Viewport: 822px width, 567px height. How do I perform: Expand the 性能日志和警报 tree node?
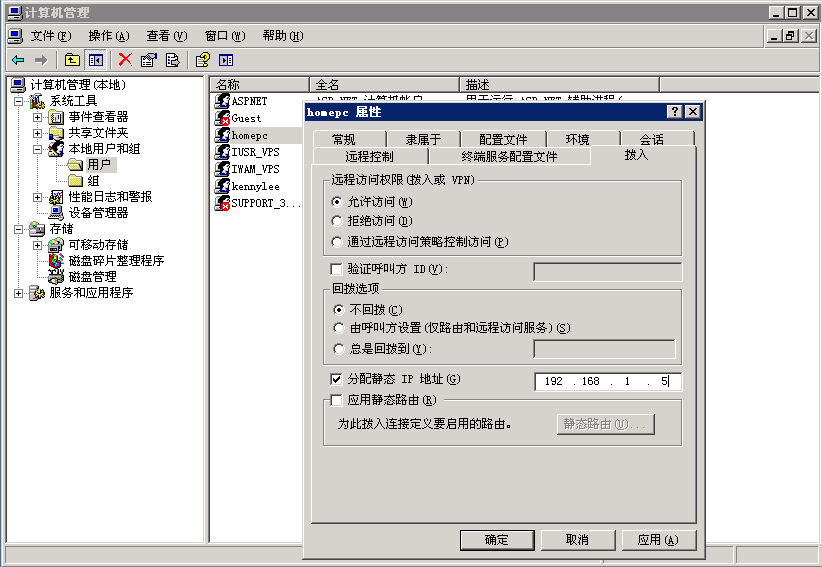pyautogui.click(x=37, y=197)
